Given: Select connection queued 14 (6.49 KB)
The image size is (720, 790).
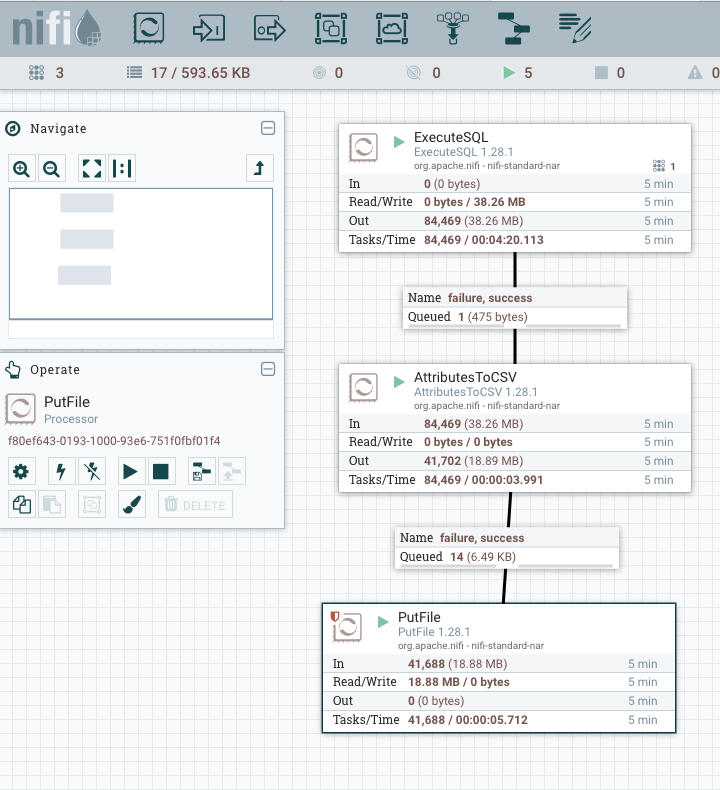Looking at the screenshot, I should pos(507,557).
